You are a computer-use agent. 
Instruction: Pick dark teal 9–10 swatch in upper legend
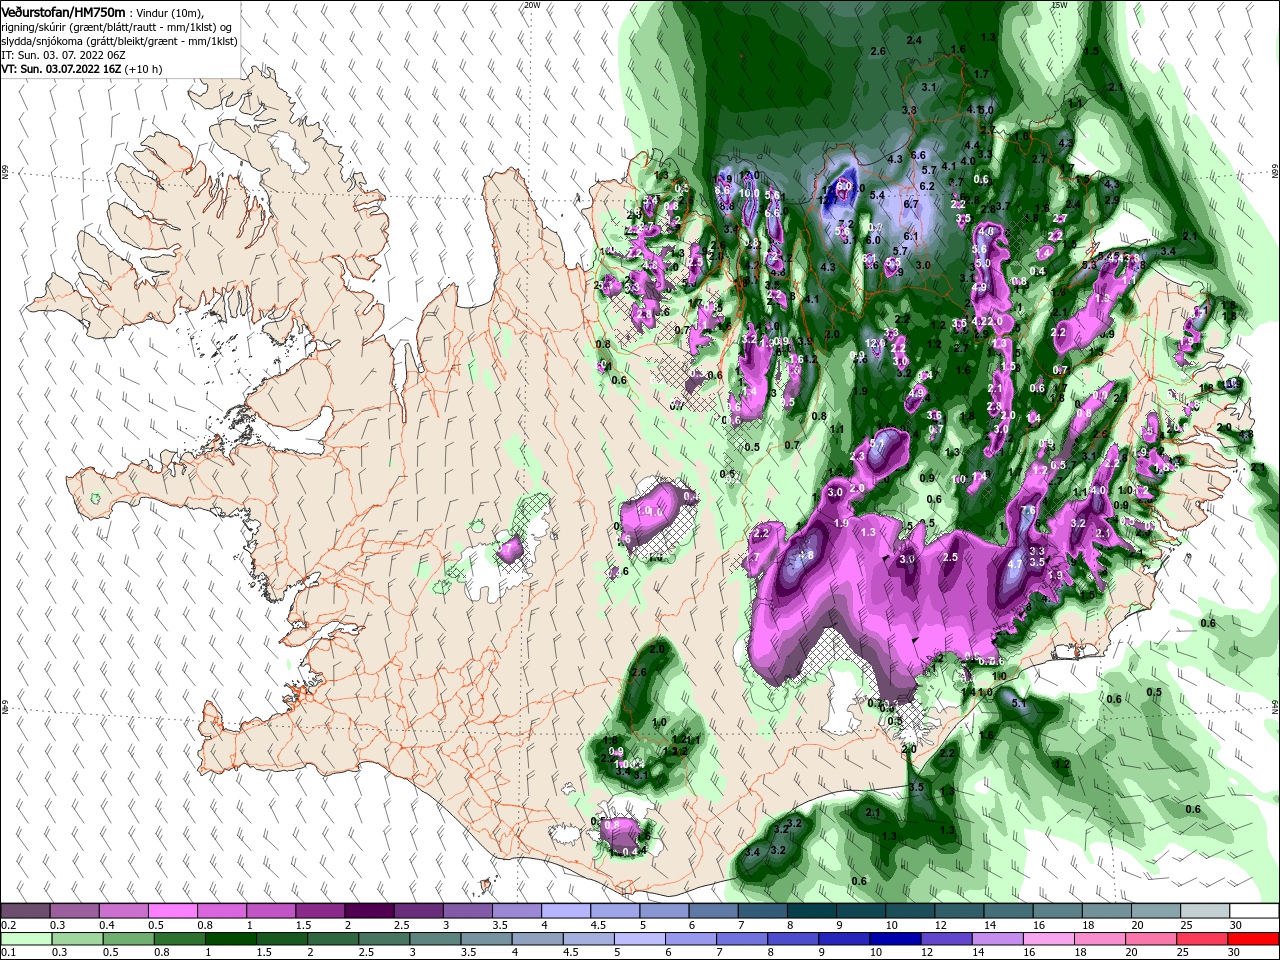click(860, 911)
